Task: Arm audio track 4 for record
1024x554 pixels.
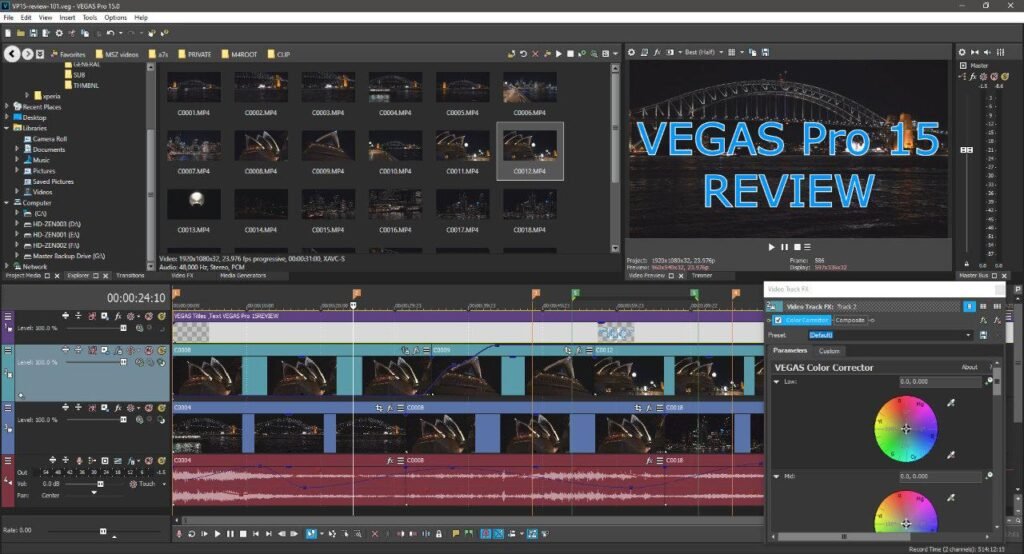Action: pos(79,461)
